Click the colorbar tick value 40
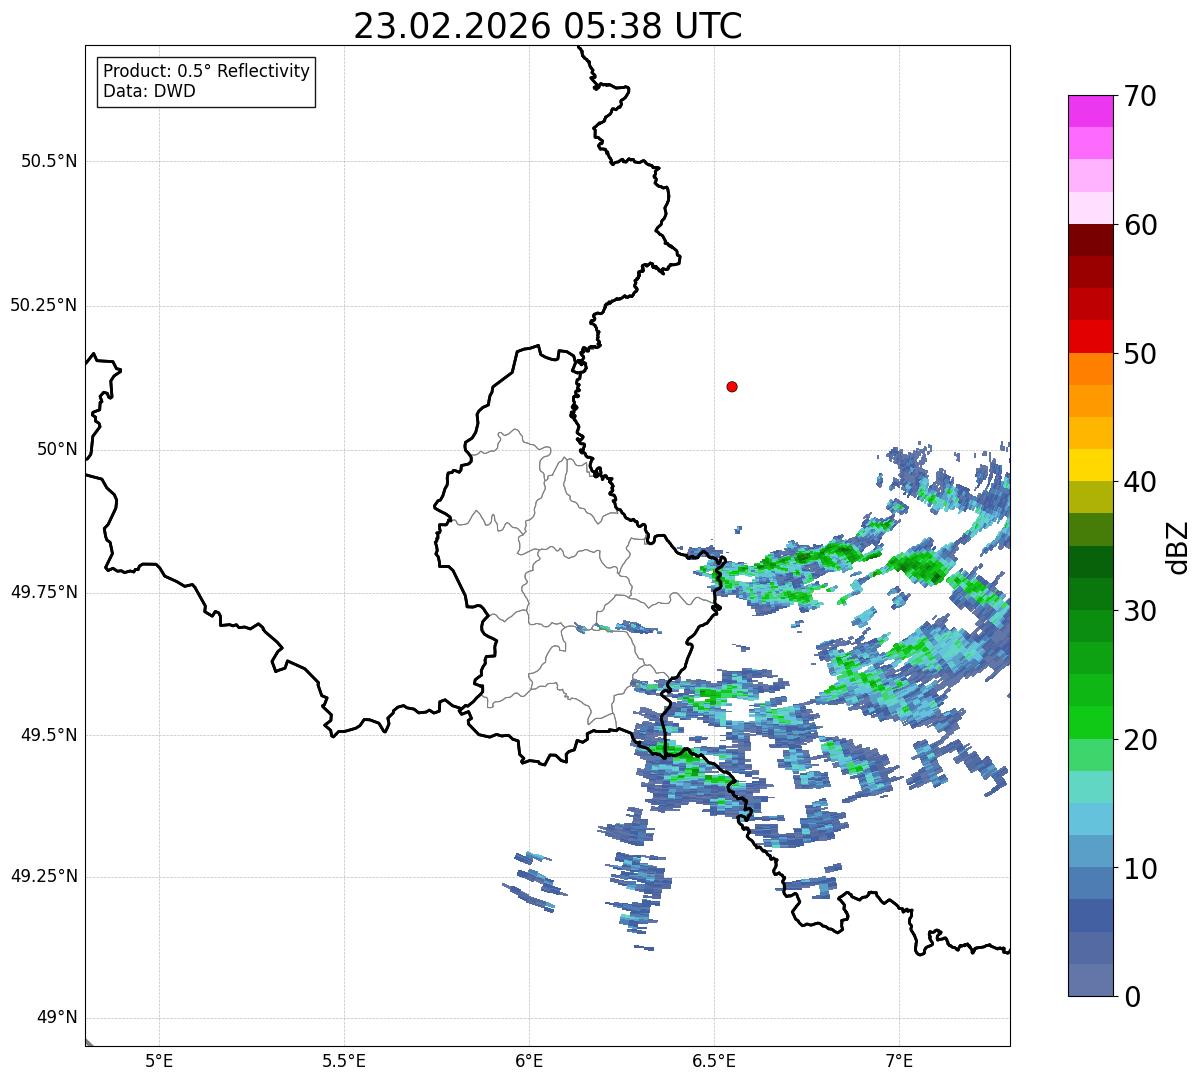 tap(1140, 482)
